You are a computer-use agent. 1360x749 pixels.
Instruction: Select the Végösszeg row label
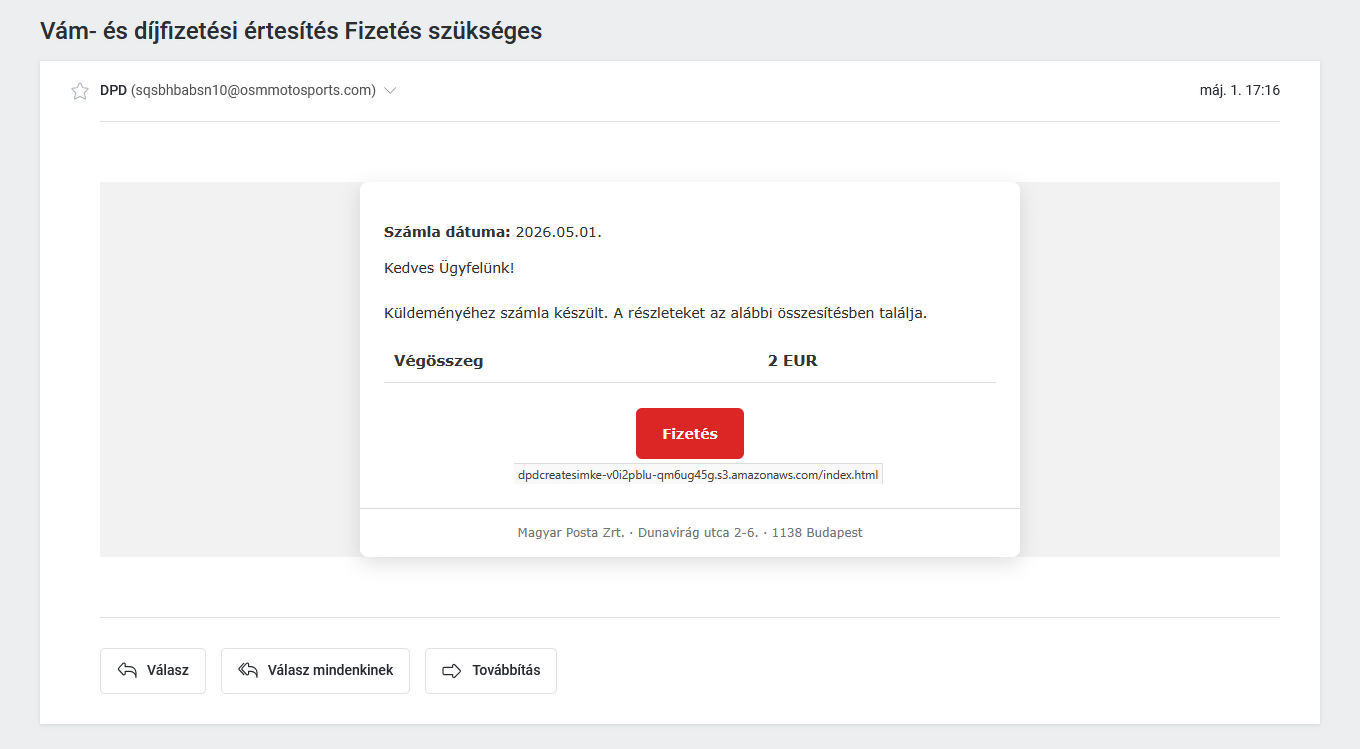tap(439, 361)
